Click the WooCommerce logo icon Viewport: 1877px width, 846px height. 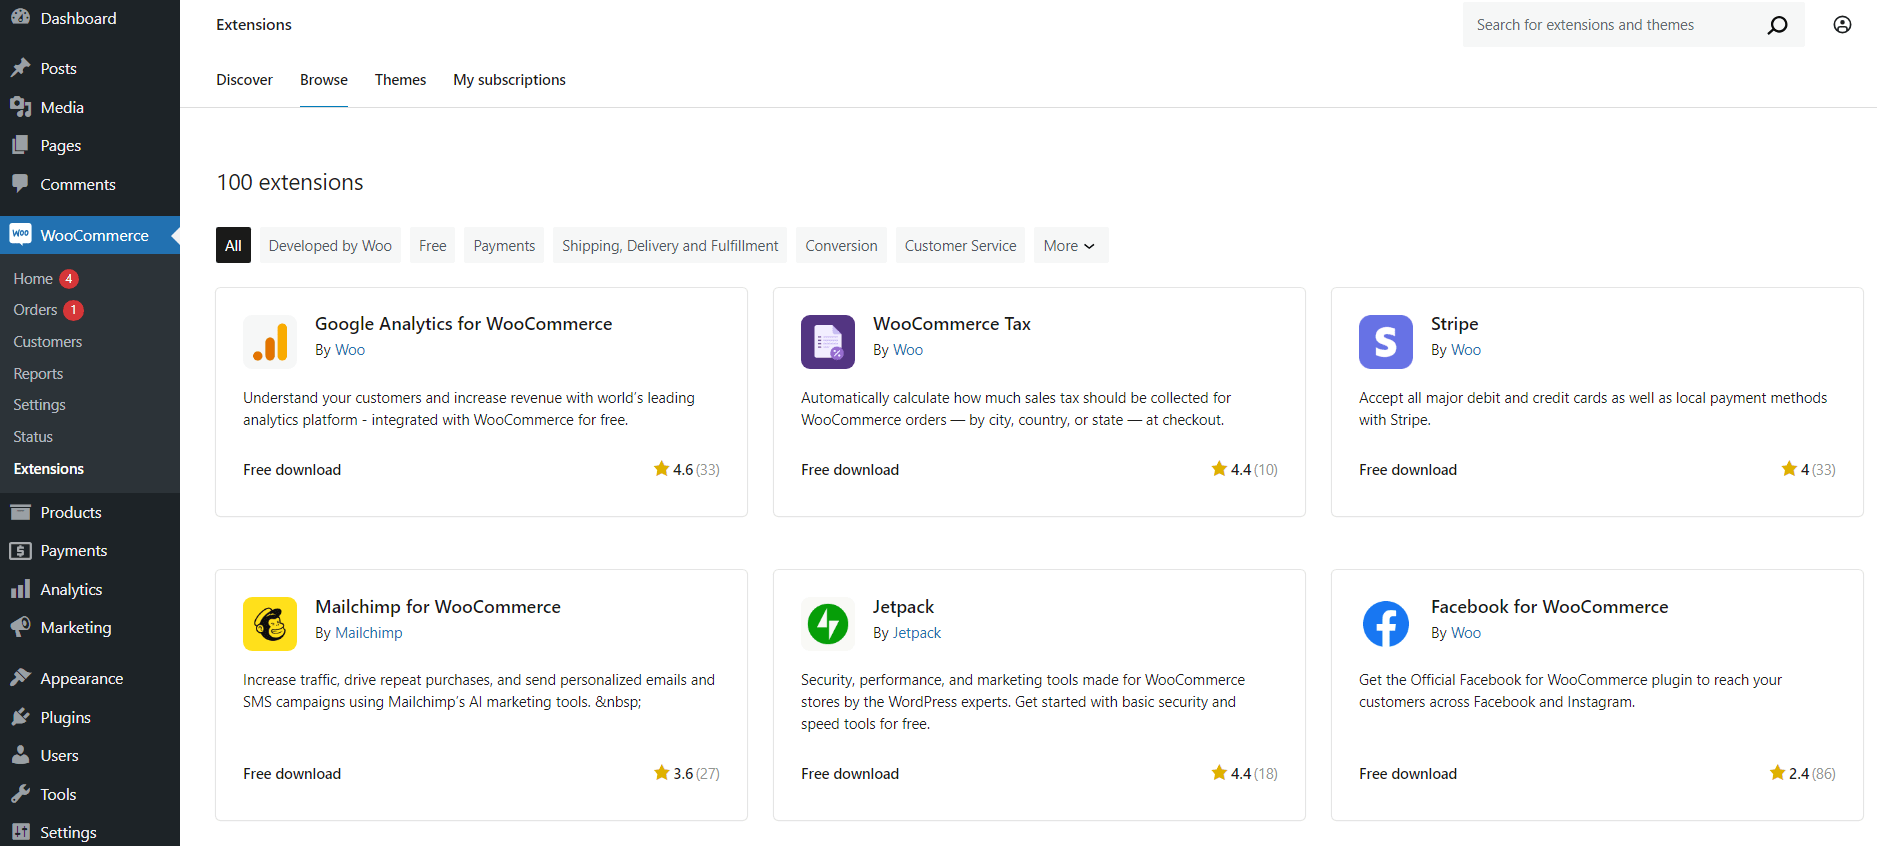[20, 234]
